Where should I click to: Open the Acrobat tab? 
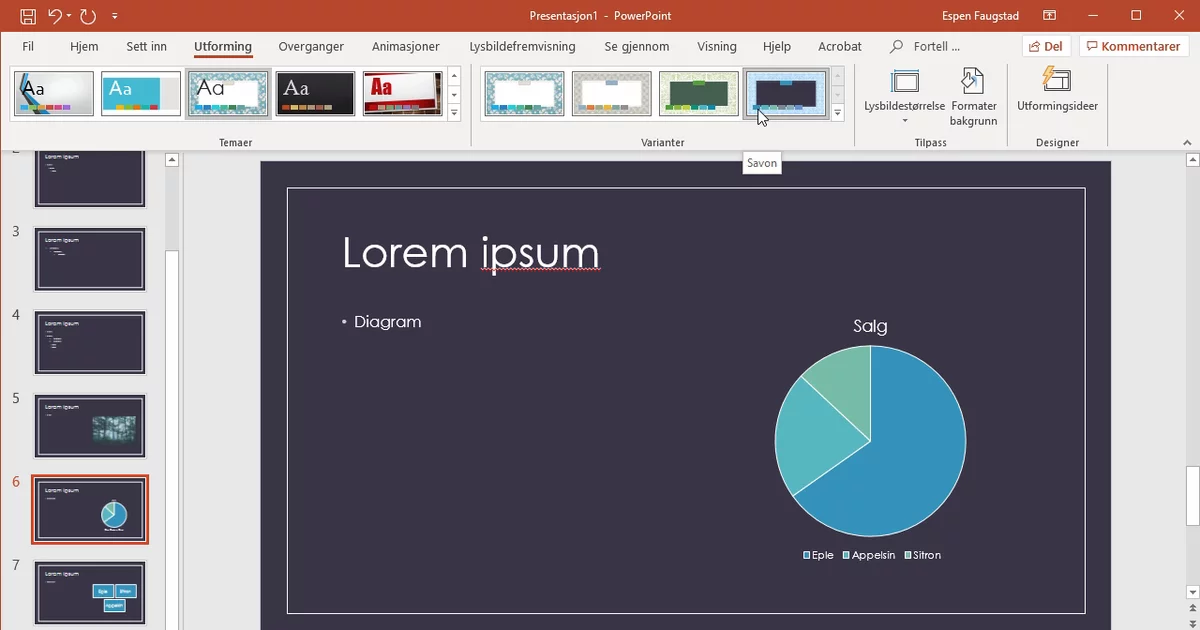tap(840, 46)
